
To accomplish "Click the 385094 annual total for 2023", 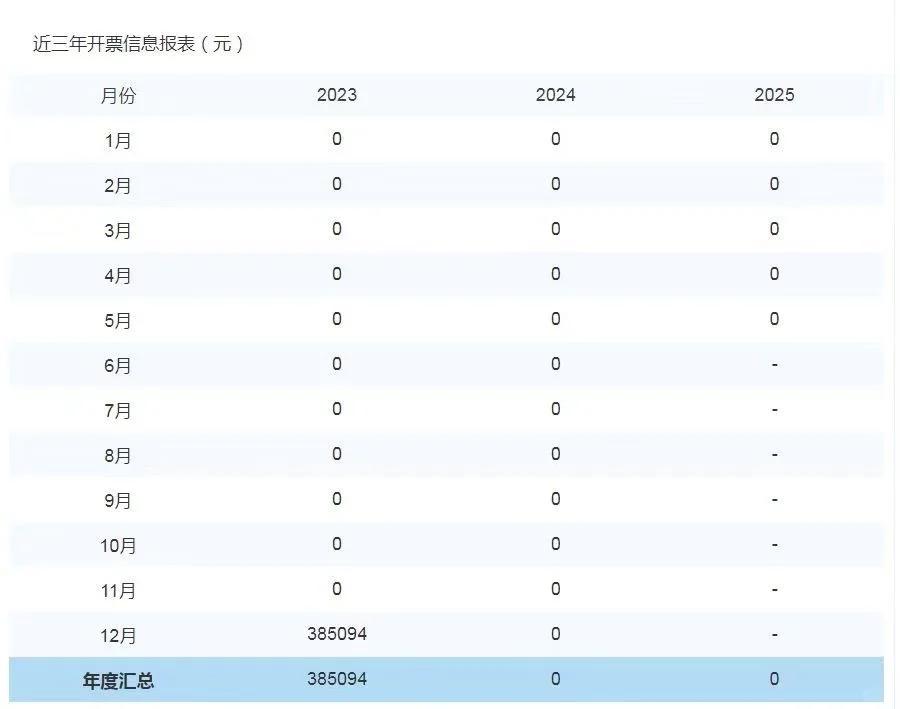I will (335, 679).
